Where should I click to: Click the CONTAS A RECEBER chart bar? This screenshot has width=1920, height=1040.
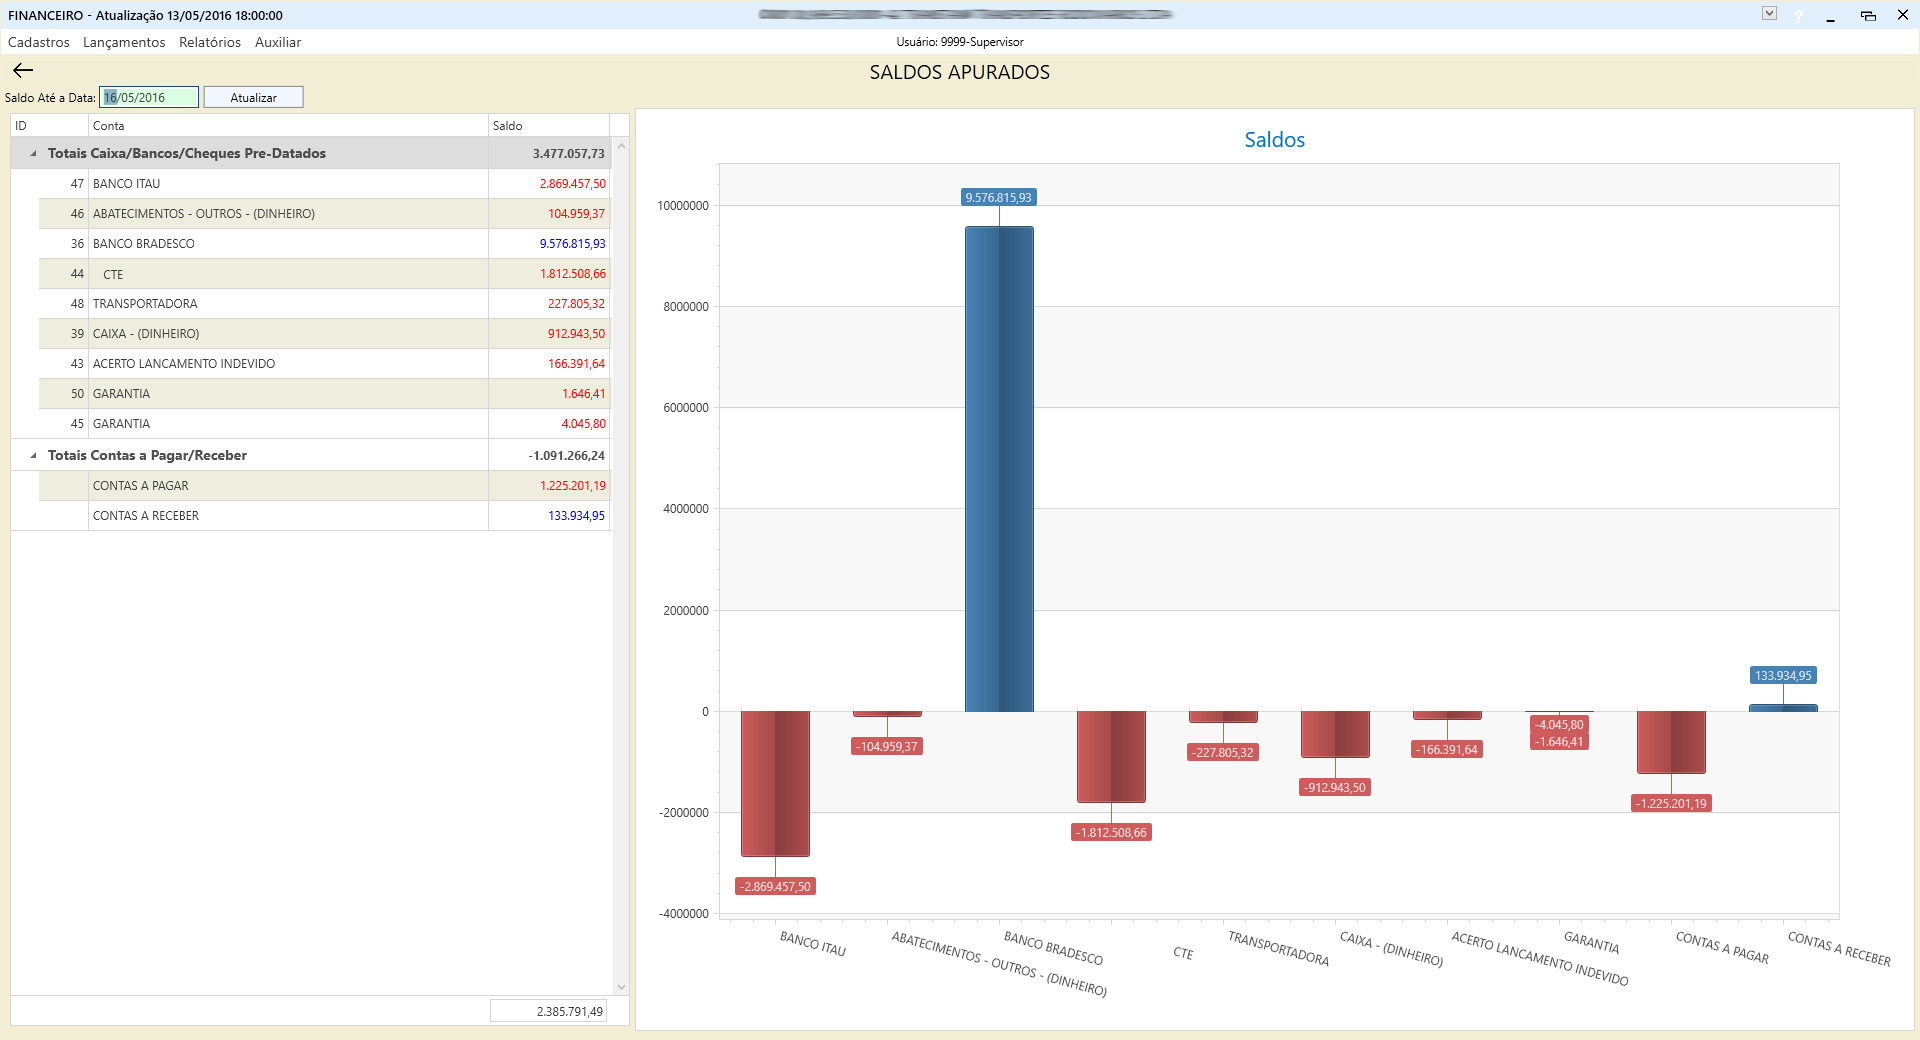click(1783, 708)
